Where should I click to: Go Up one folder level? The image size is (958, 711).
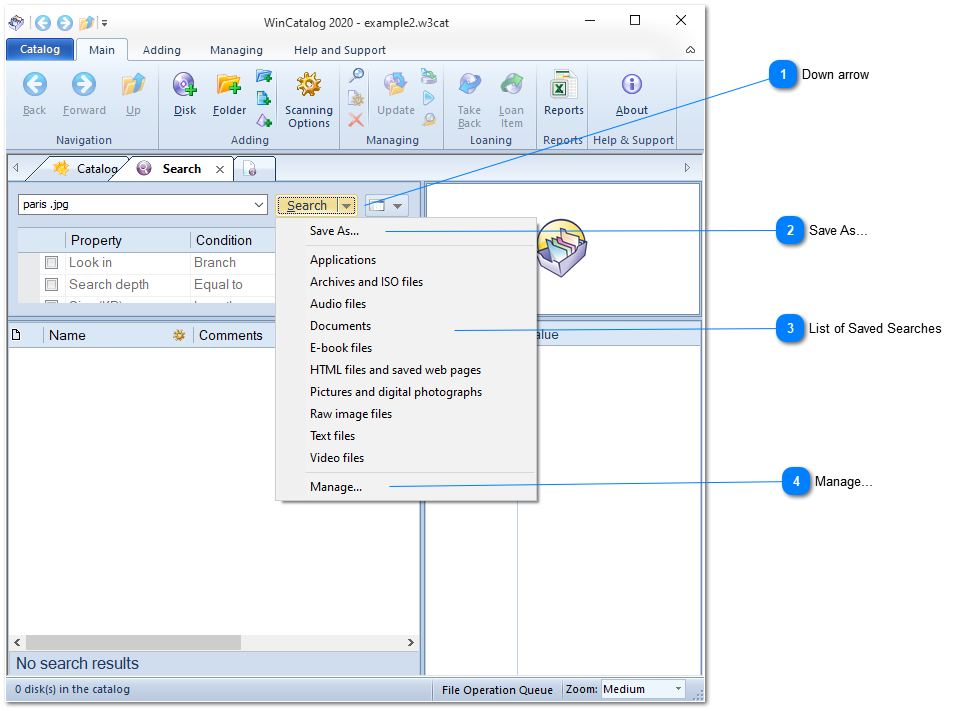click(133, 87)
